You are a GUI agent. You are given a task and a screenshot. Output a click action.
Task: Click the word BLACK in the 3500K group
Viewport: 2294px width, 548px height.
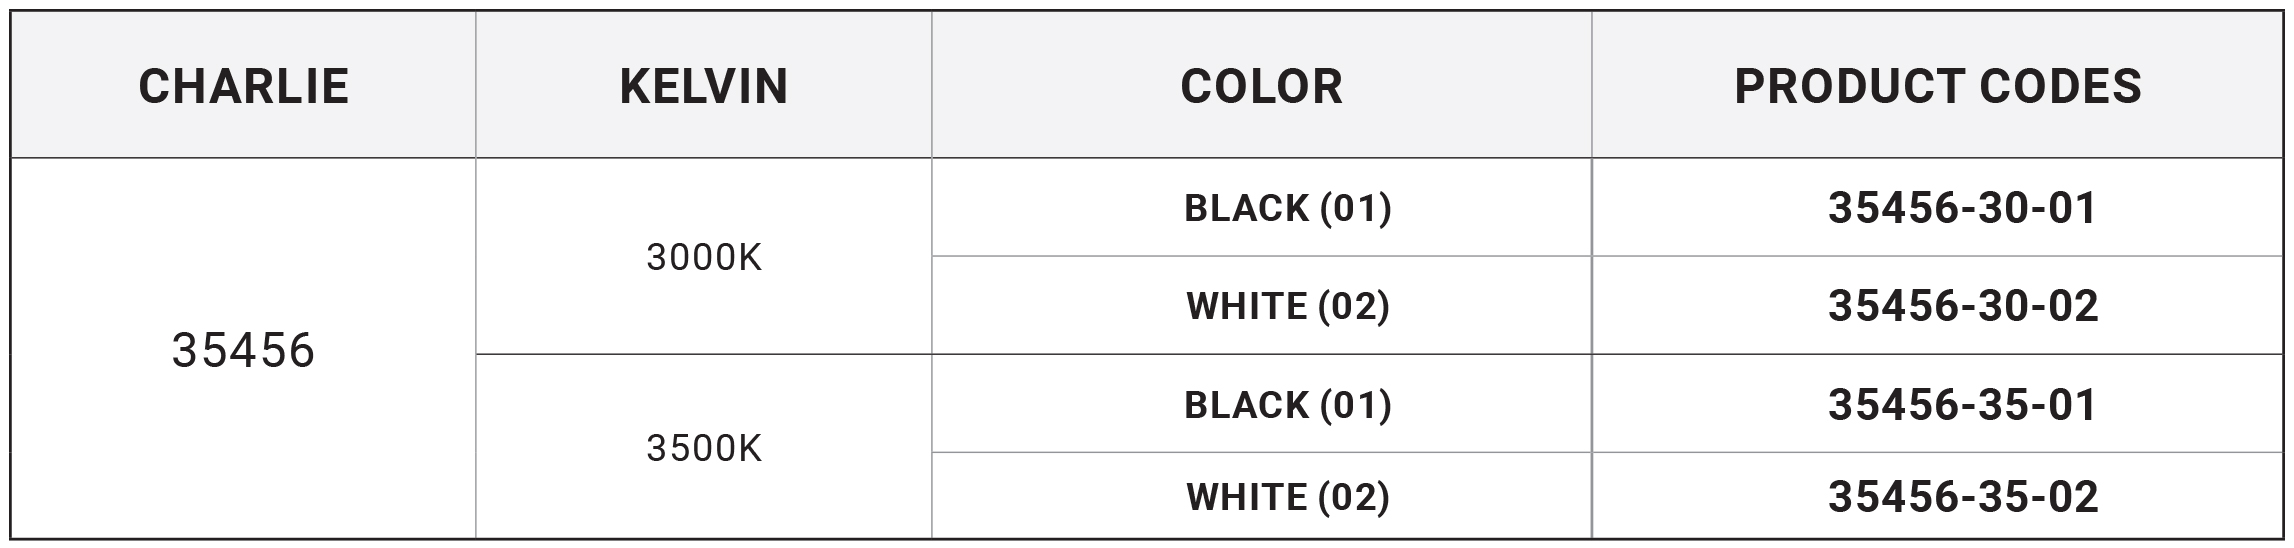(1246, 405)
